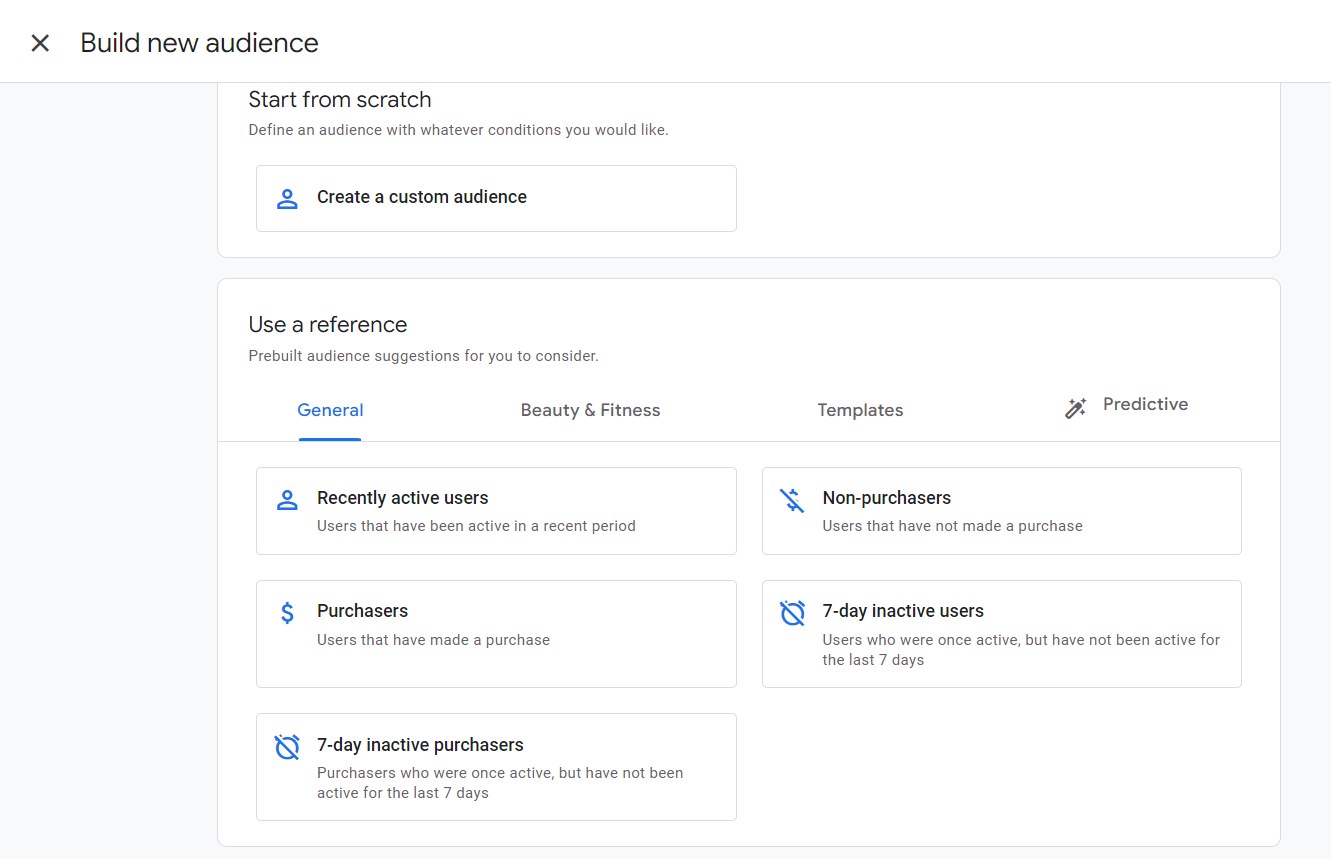Close the Build new audience dialog
This screenshot has height=859, width=1331.
[x=40, y=43]
